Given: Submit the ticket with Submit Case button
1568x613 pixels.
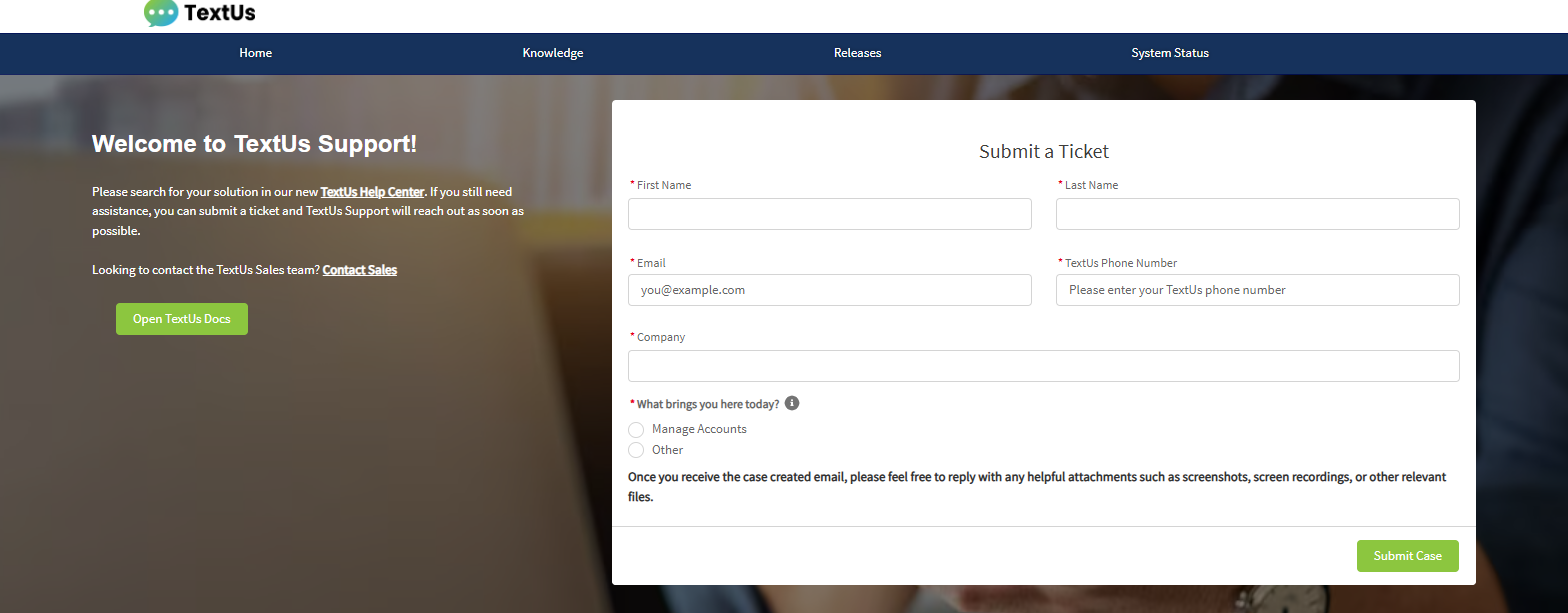Looking at the screenshot, I should tap(1408, 556).
